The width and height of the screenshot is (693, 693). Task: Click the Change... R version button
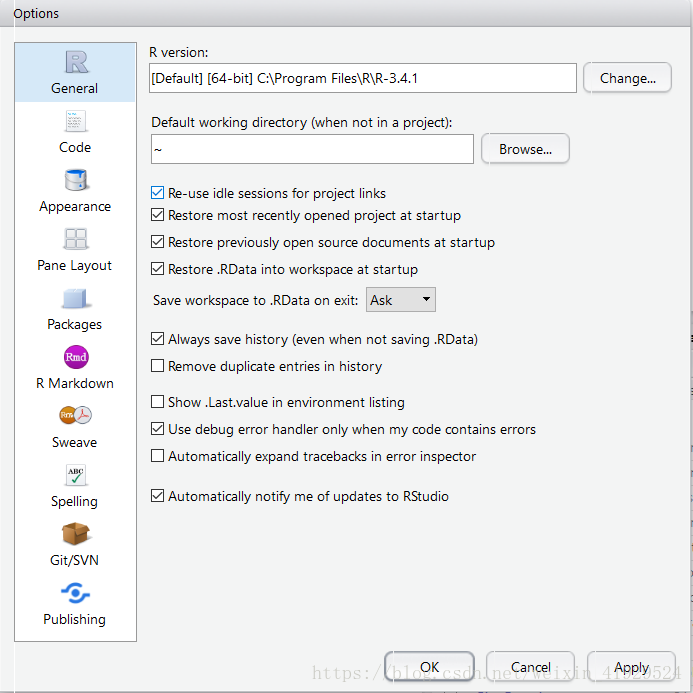[627, 78]
